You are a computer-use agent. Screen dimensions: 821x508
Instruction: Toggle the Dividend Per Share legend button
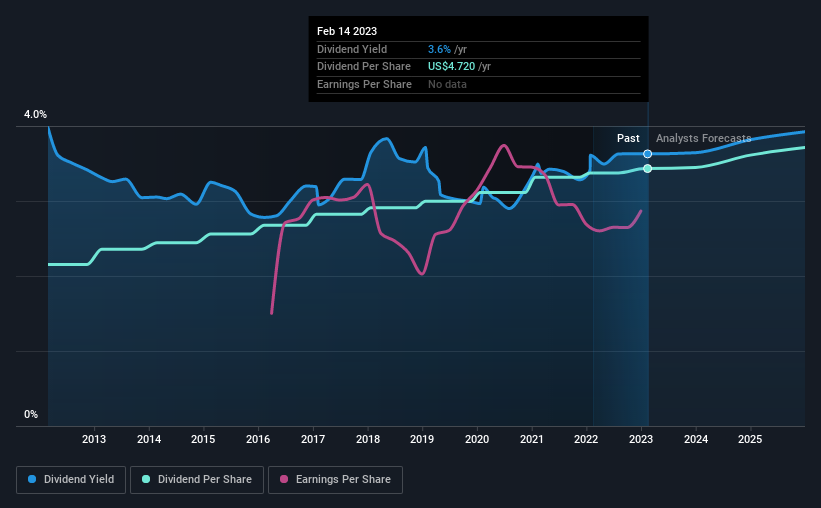(x=197, y=480)
